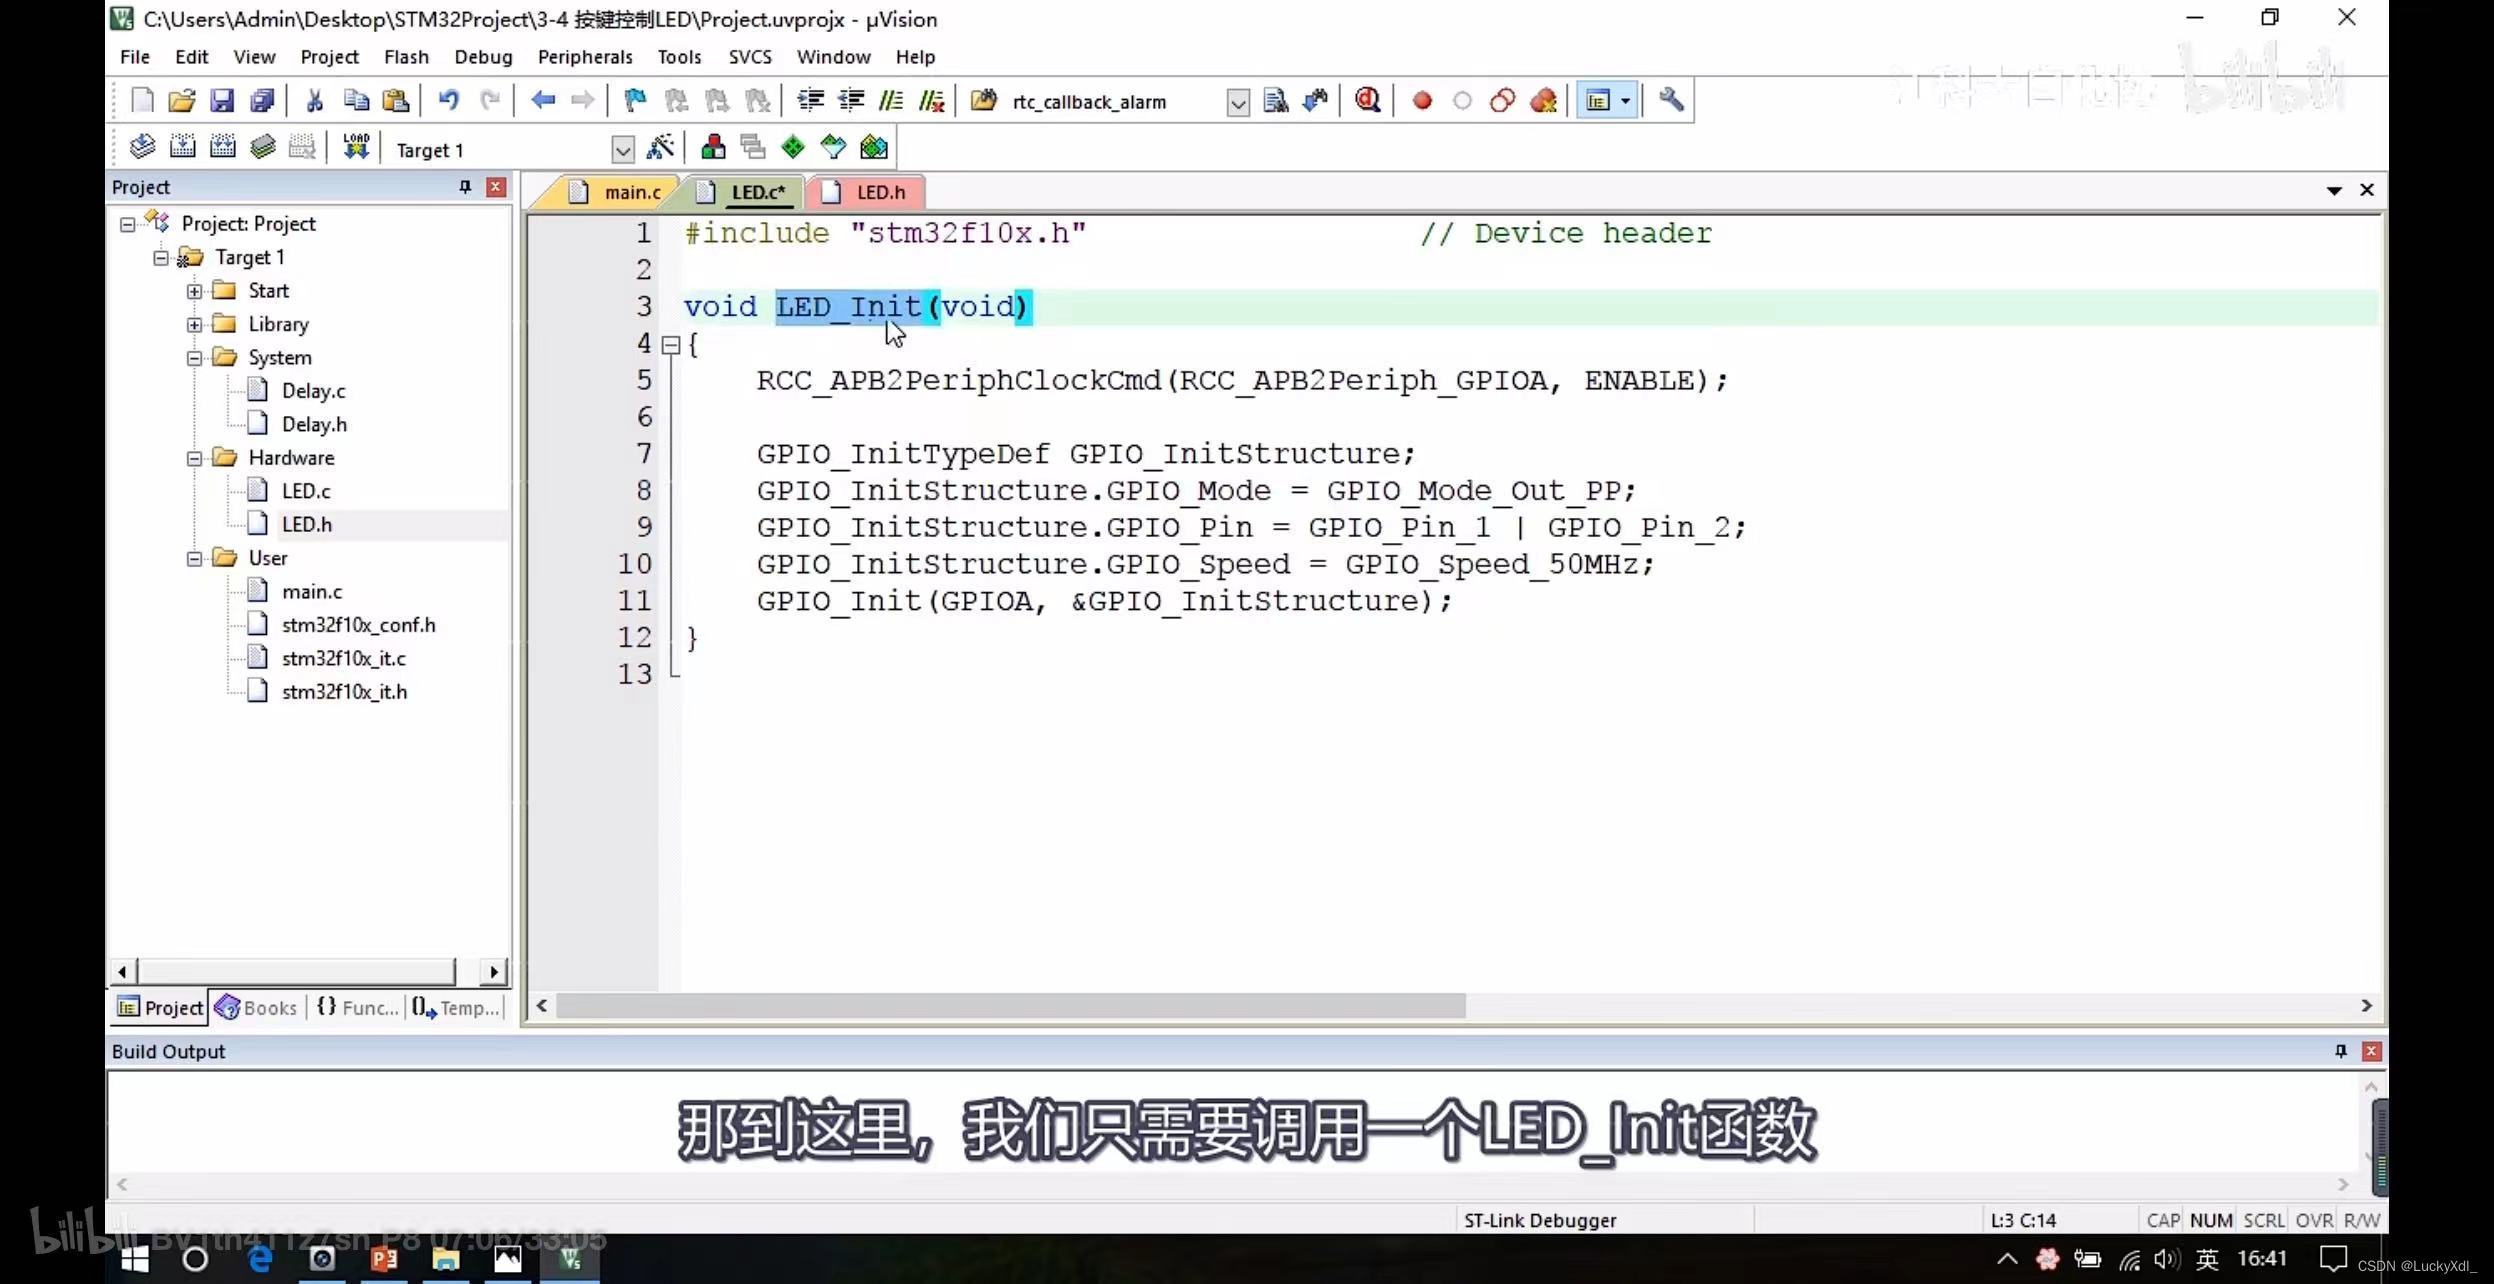This screenshot has height=1284, width=2494.
Task: Open Windows Start button in taskbar
Action: pyautogui.click(x=135, y=1259)
